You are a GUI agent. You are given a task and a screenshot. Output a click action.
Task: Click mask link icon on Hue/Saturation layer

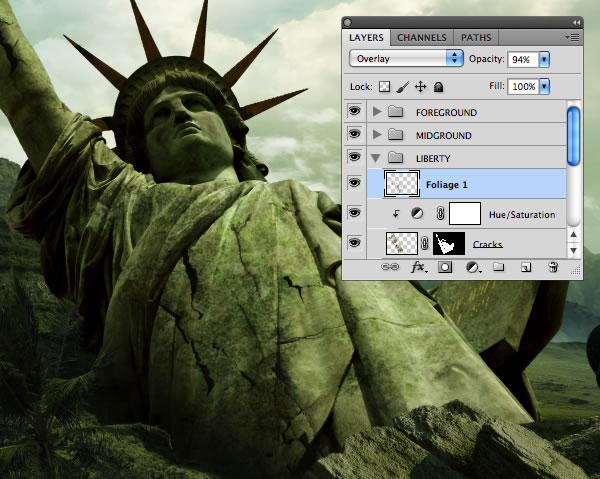pyautogui.click(x=440, y=213)
